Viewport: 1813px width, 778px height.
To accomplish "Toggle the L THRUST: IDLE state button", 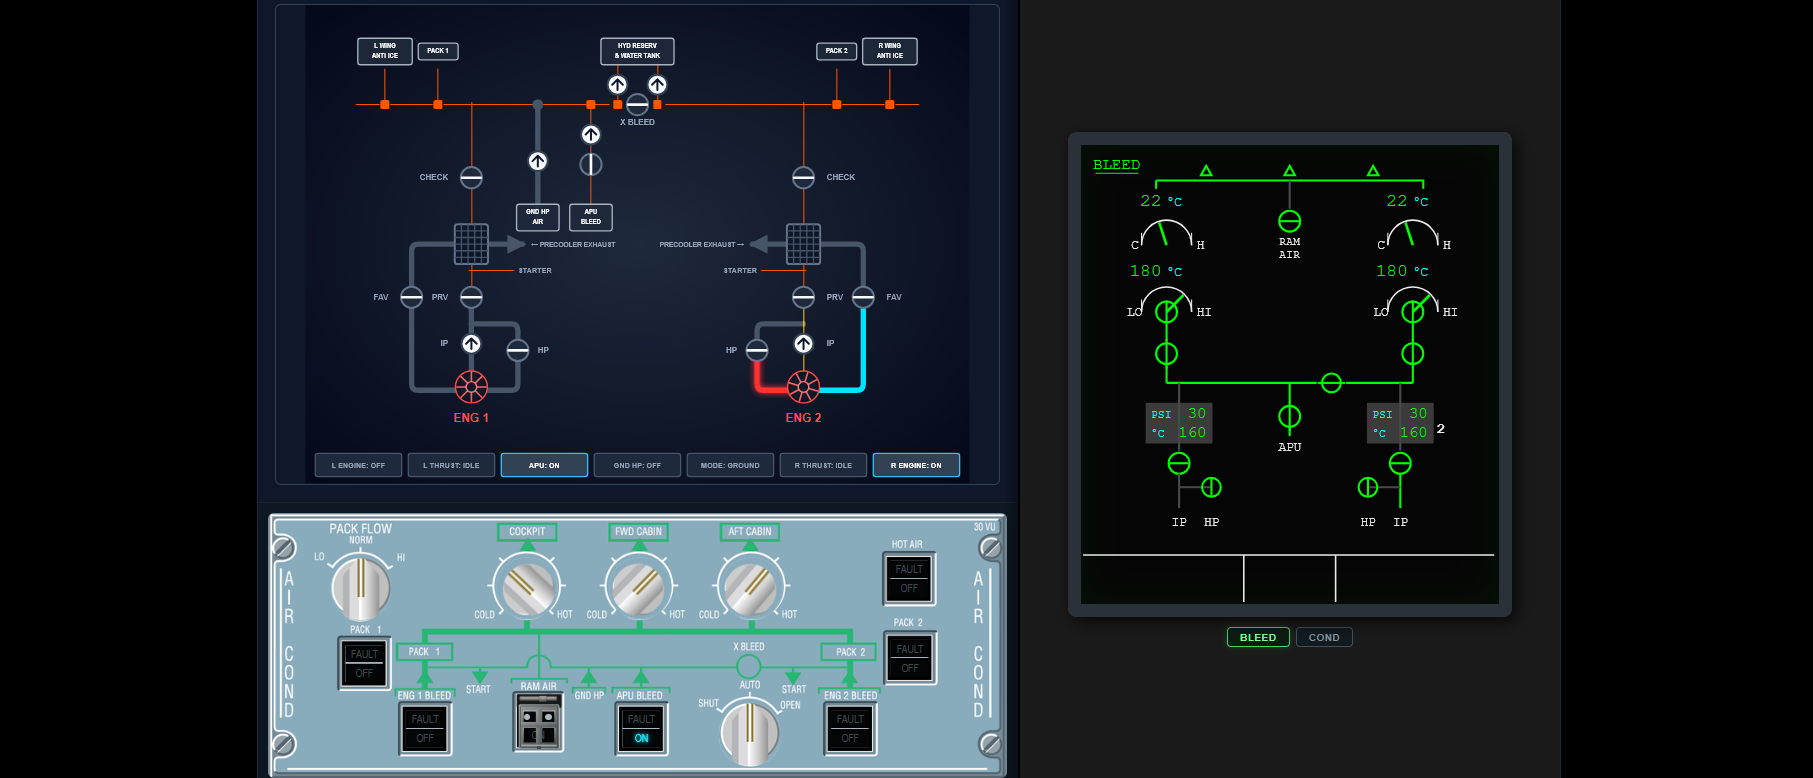I will (x=451, y=465).
